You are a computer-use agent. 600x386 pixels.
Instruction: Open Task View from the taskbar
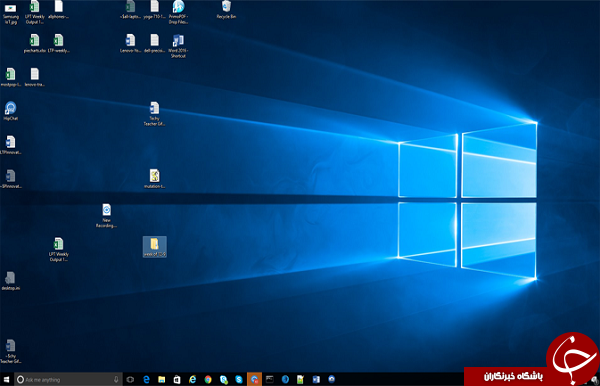click(130, 379)
